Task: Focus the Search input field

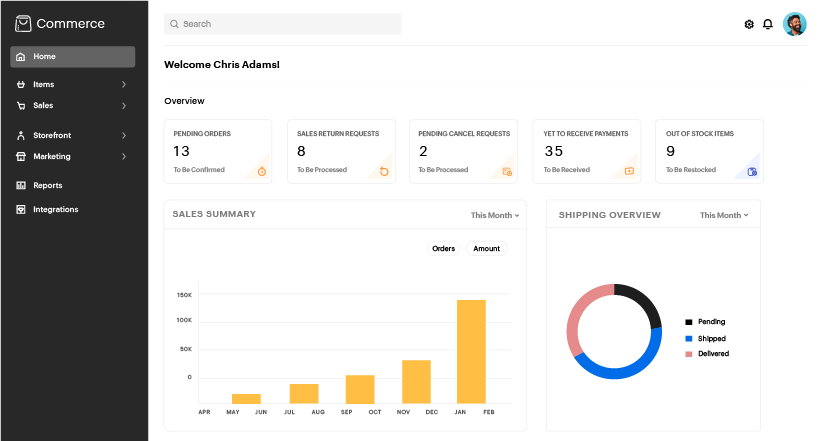Action: (x=283, y=24)
